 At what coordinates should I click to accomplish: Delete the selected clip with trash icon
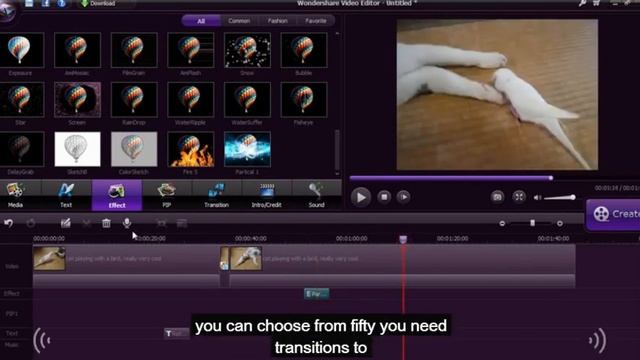(x=106, y=223)
